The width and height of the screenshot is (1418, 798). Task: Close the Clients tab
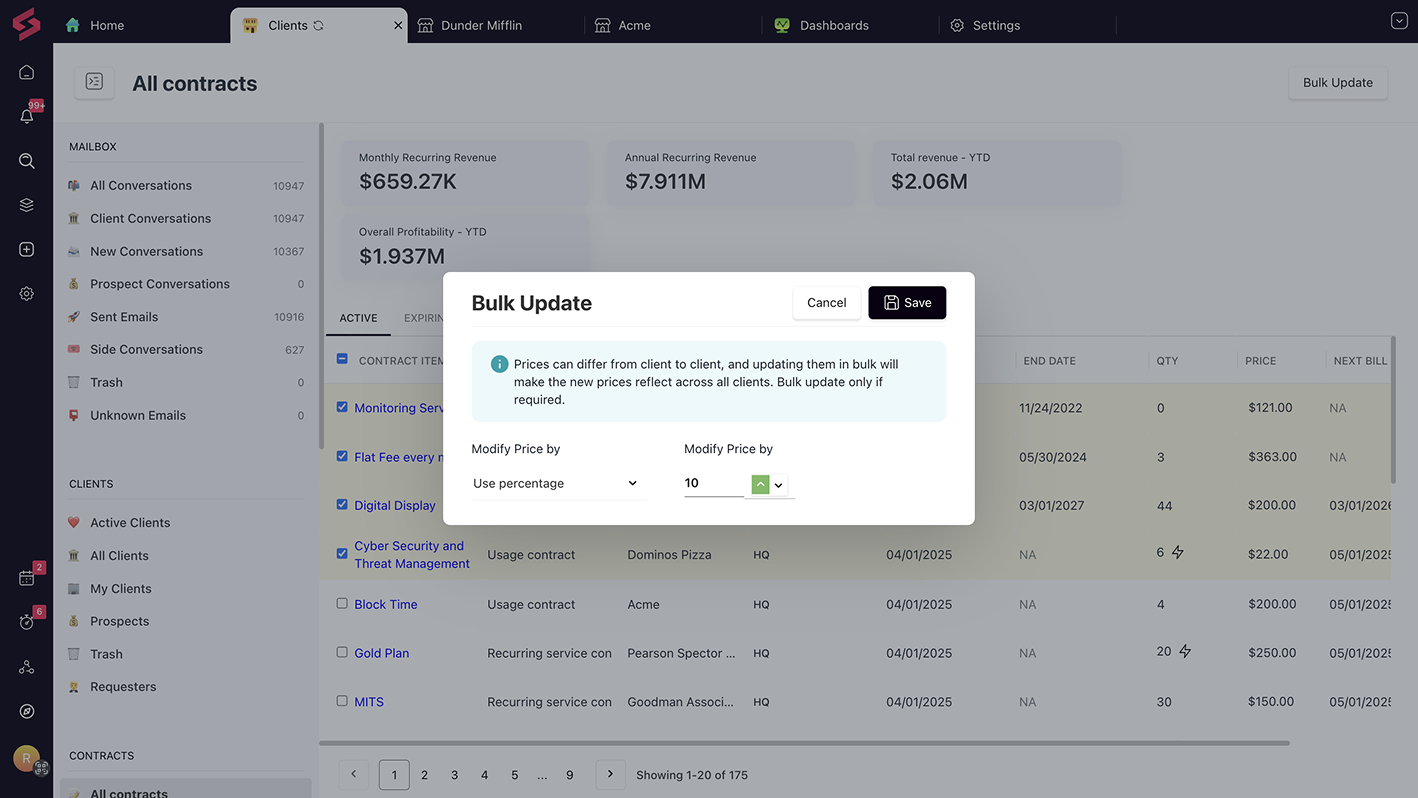click(x=398, y=26)
